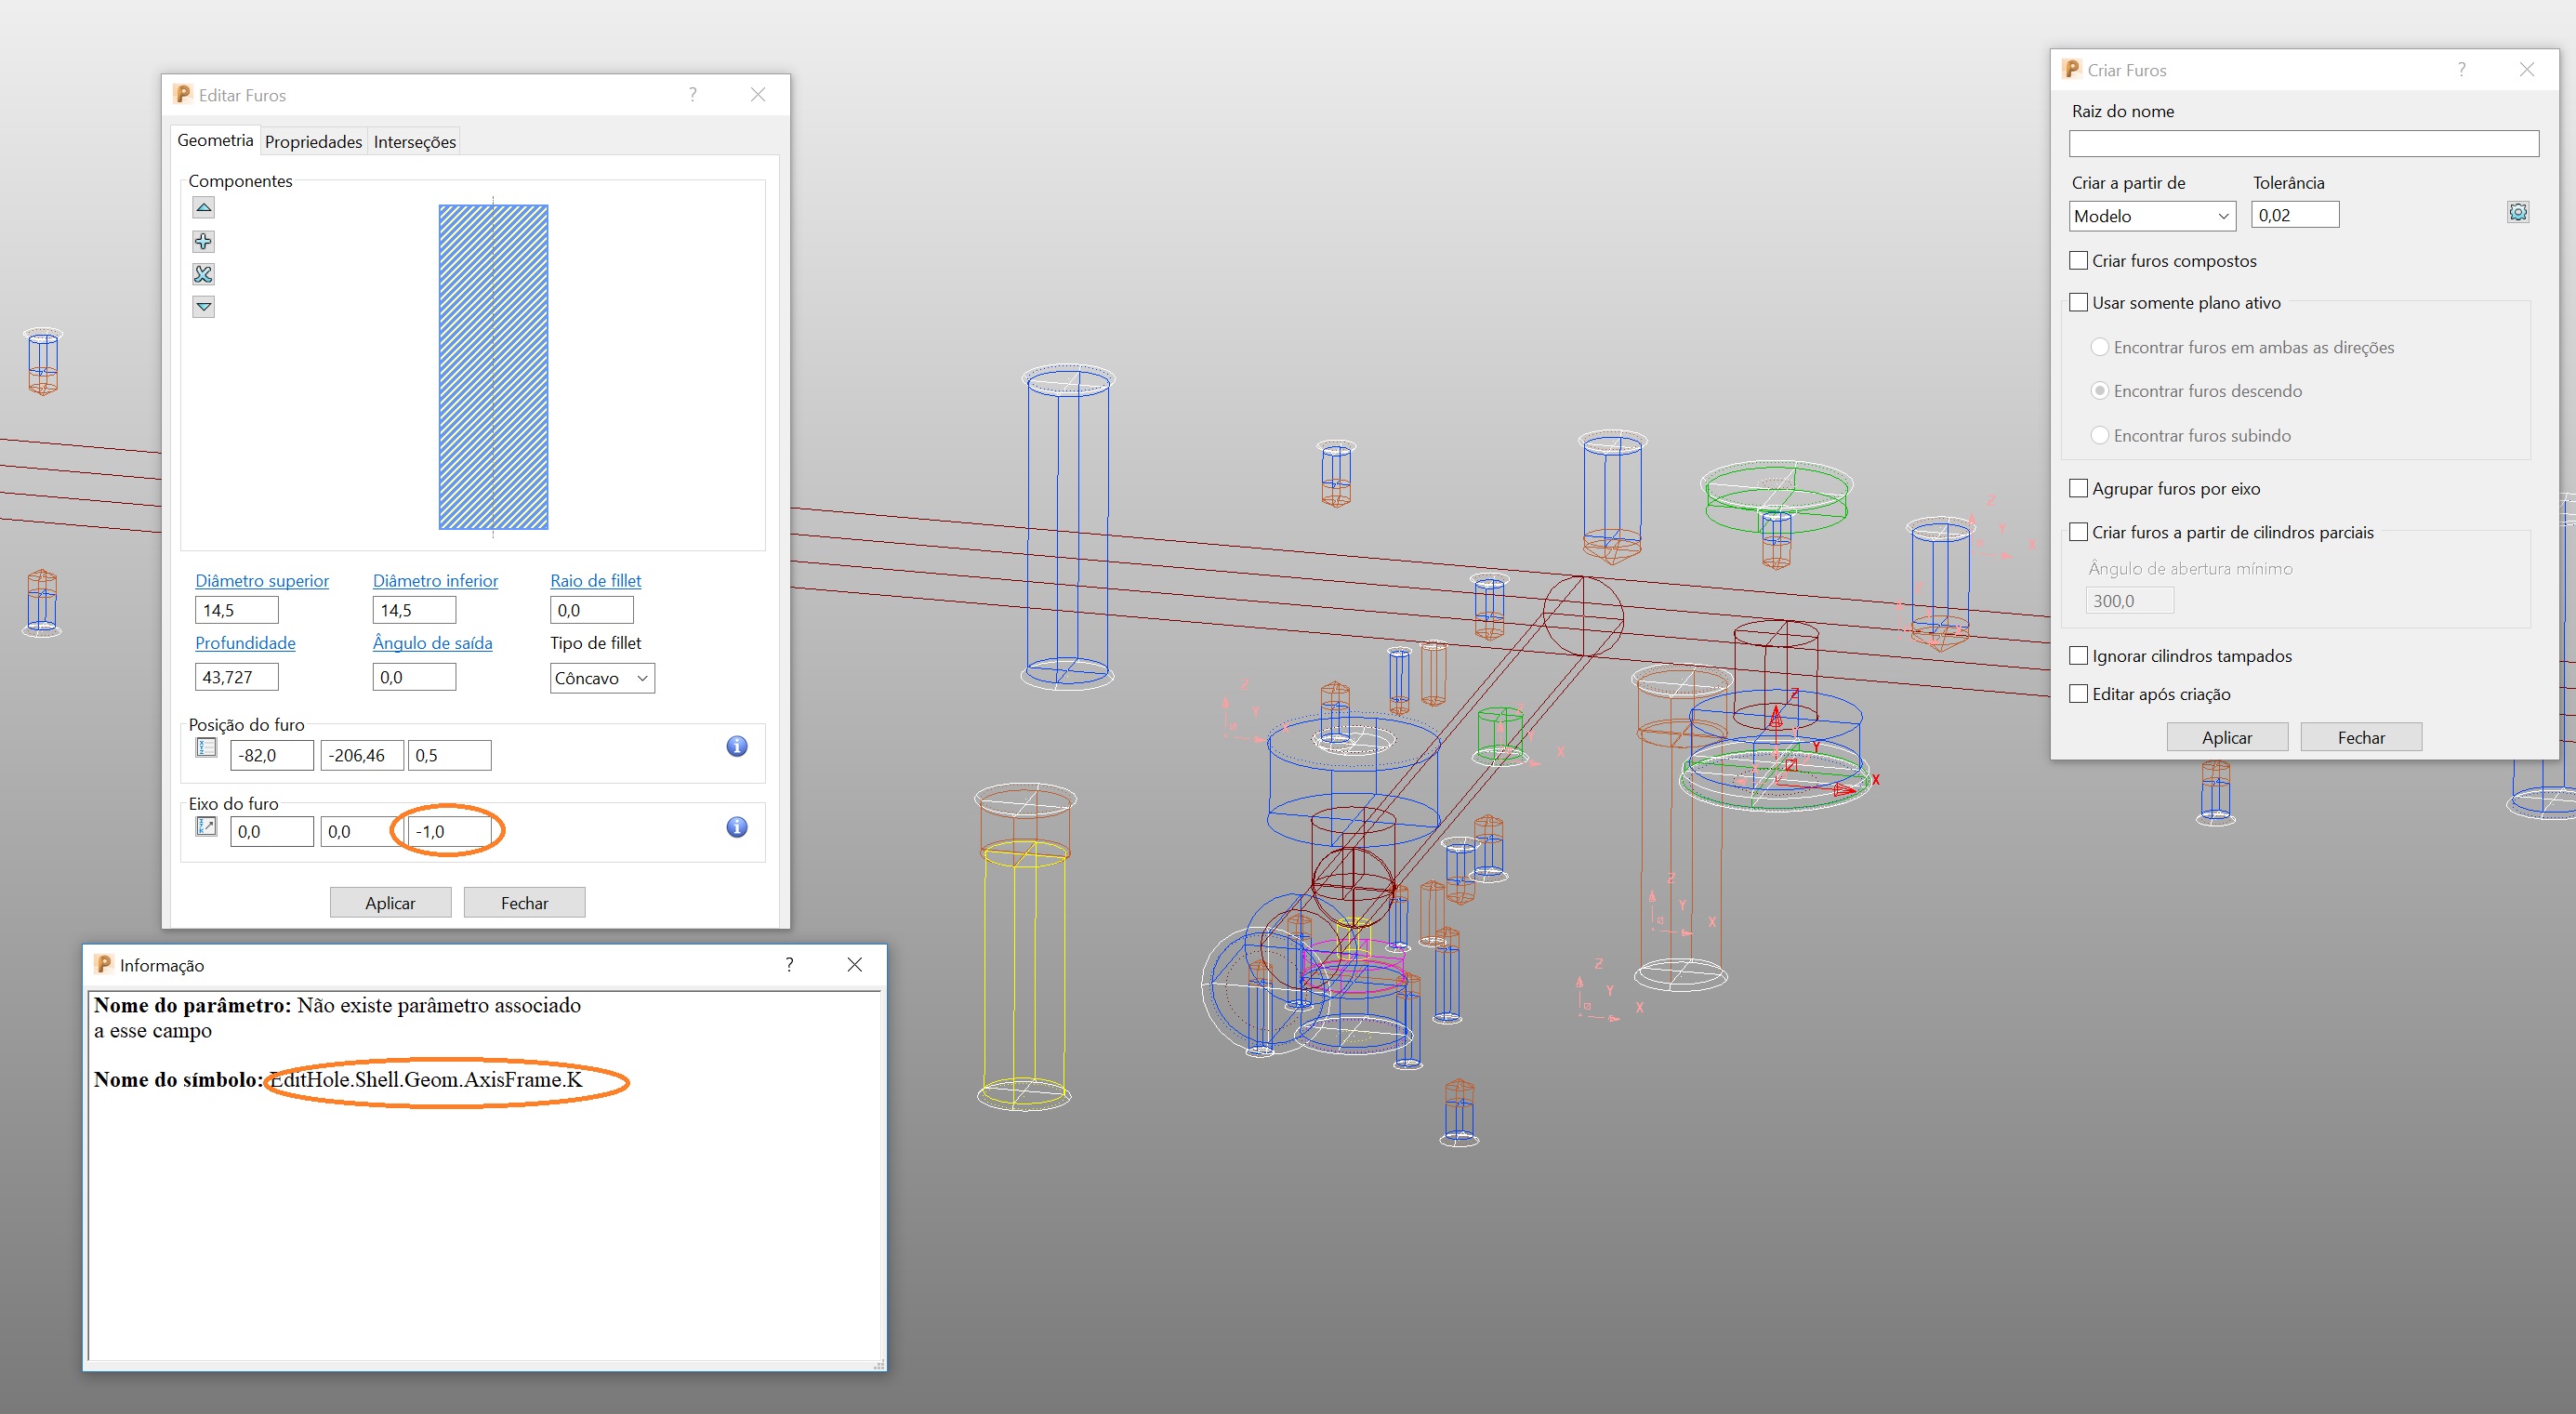Screen dimensions: 2576x1414
Task: Open Diâmetro superior link
Action: [x=262, y=581]
